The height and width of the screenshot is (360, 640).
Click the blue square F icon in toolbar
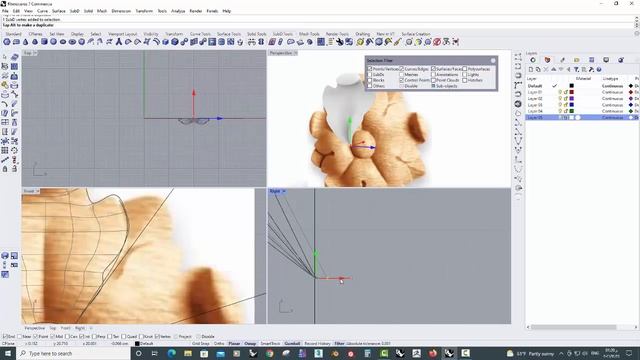212,42
